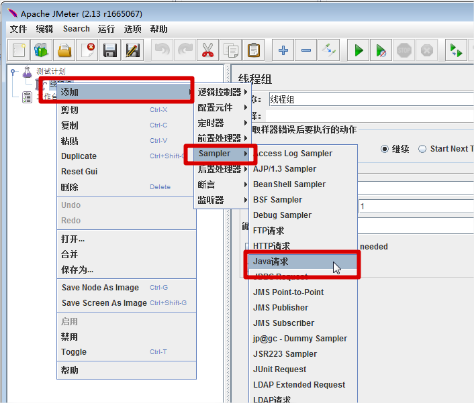The height and width of the screenshot is (404, 474).
Task: Click the workbench icon in tree
Action: click(27, 97)
